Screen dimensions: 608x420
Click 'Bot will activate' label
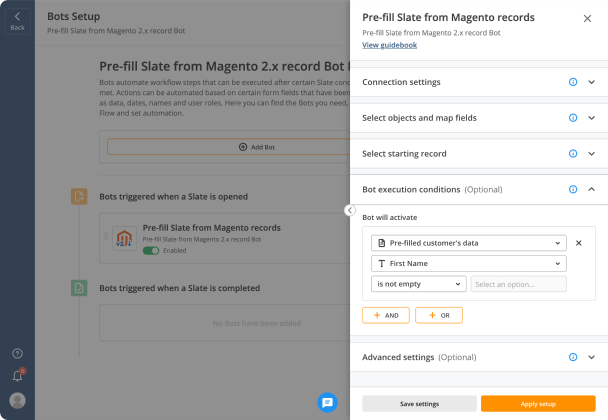click(389, 218)
